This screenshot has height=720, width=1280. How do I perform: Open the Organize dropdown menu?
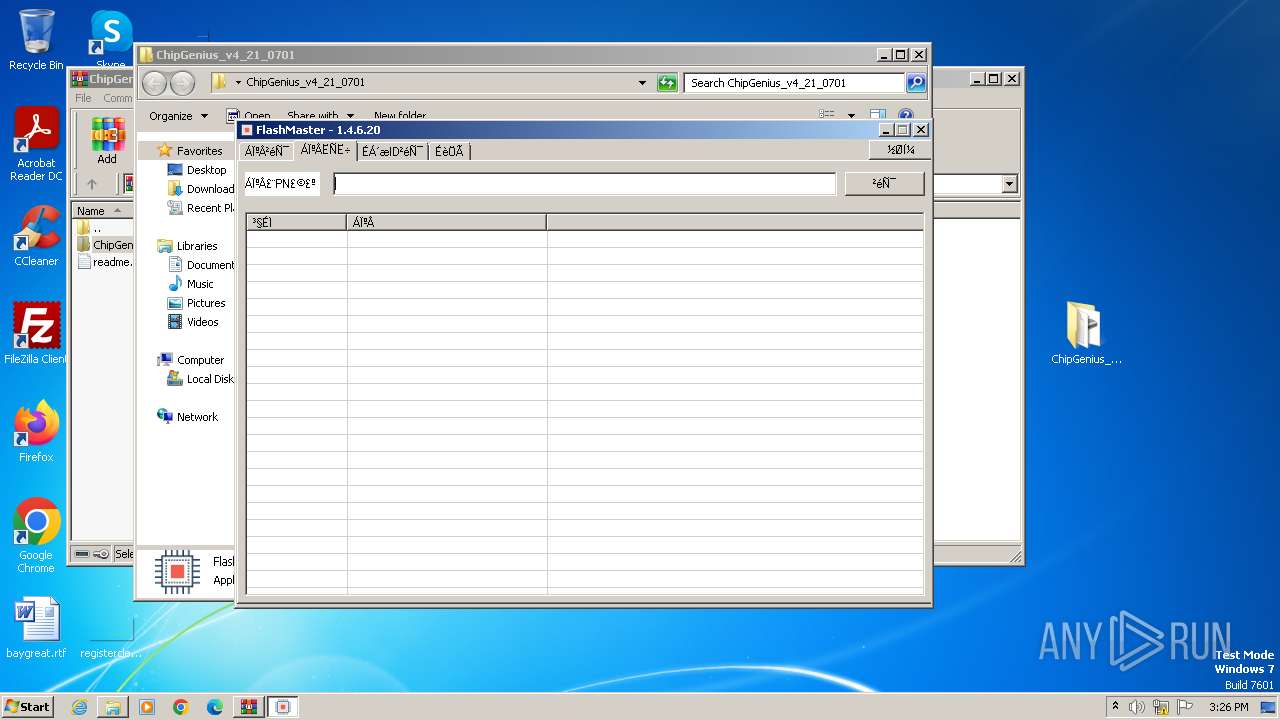(178, 116)
